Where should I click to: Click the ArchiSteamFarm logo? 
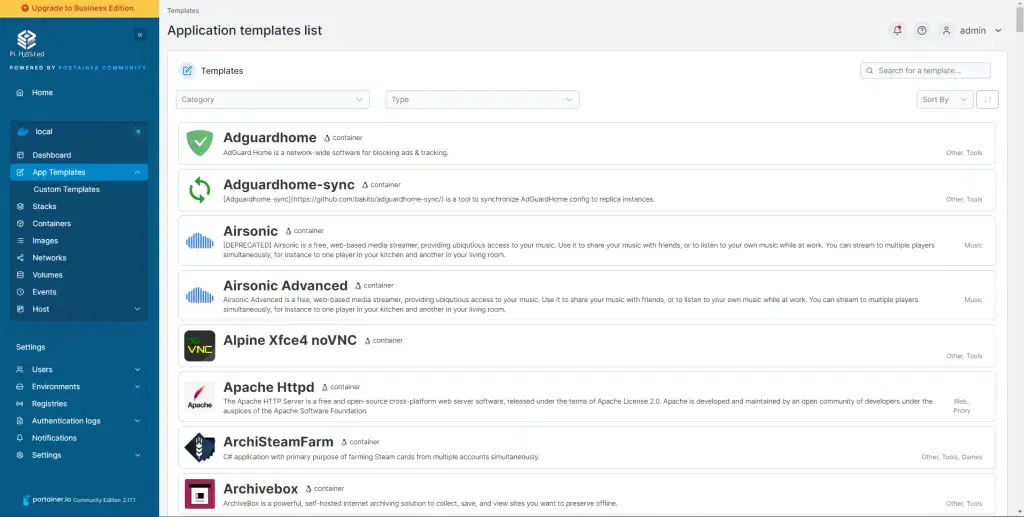tap(200, 447)
